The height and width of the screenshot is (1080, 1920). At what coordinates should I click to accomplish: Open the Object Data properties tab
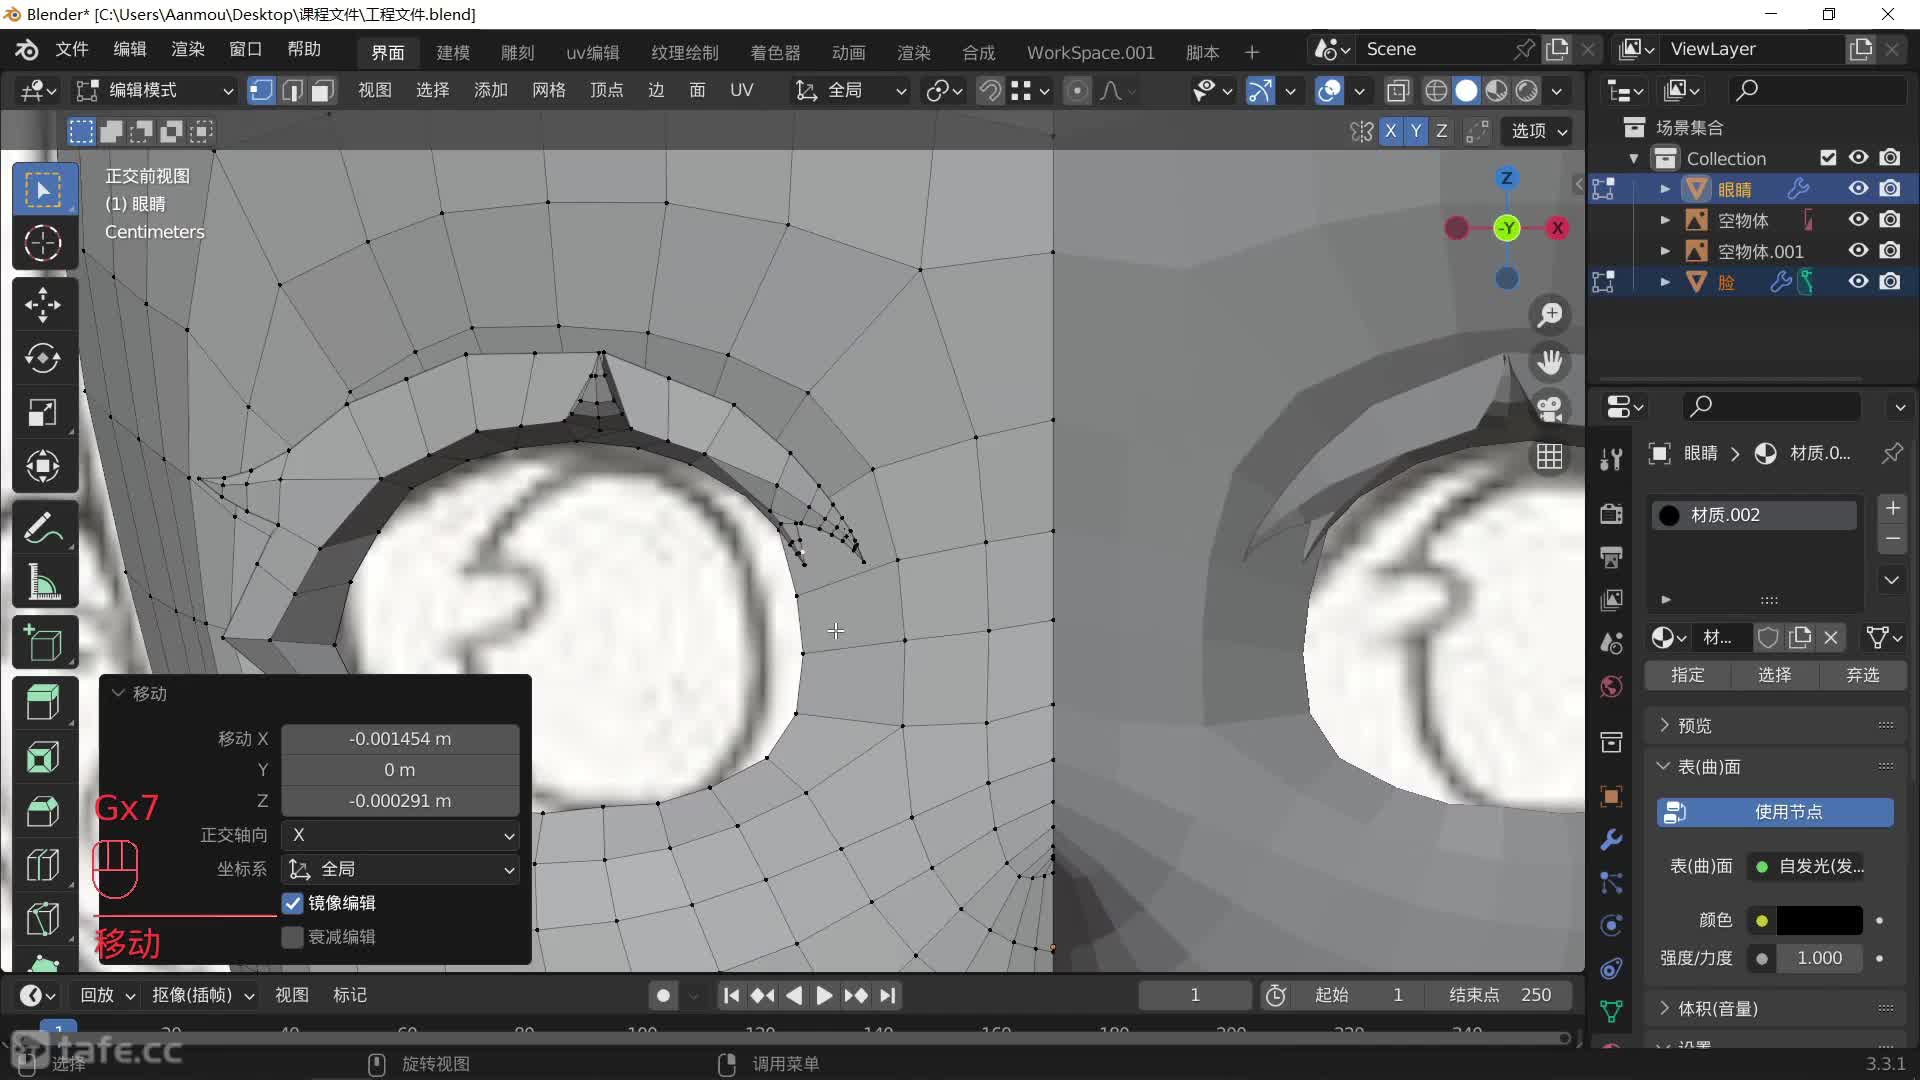coord(1611,1011)
